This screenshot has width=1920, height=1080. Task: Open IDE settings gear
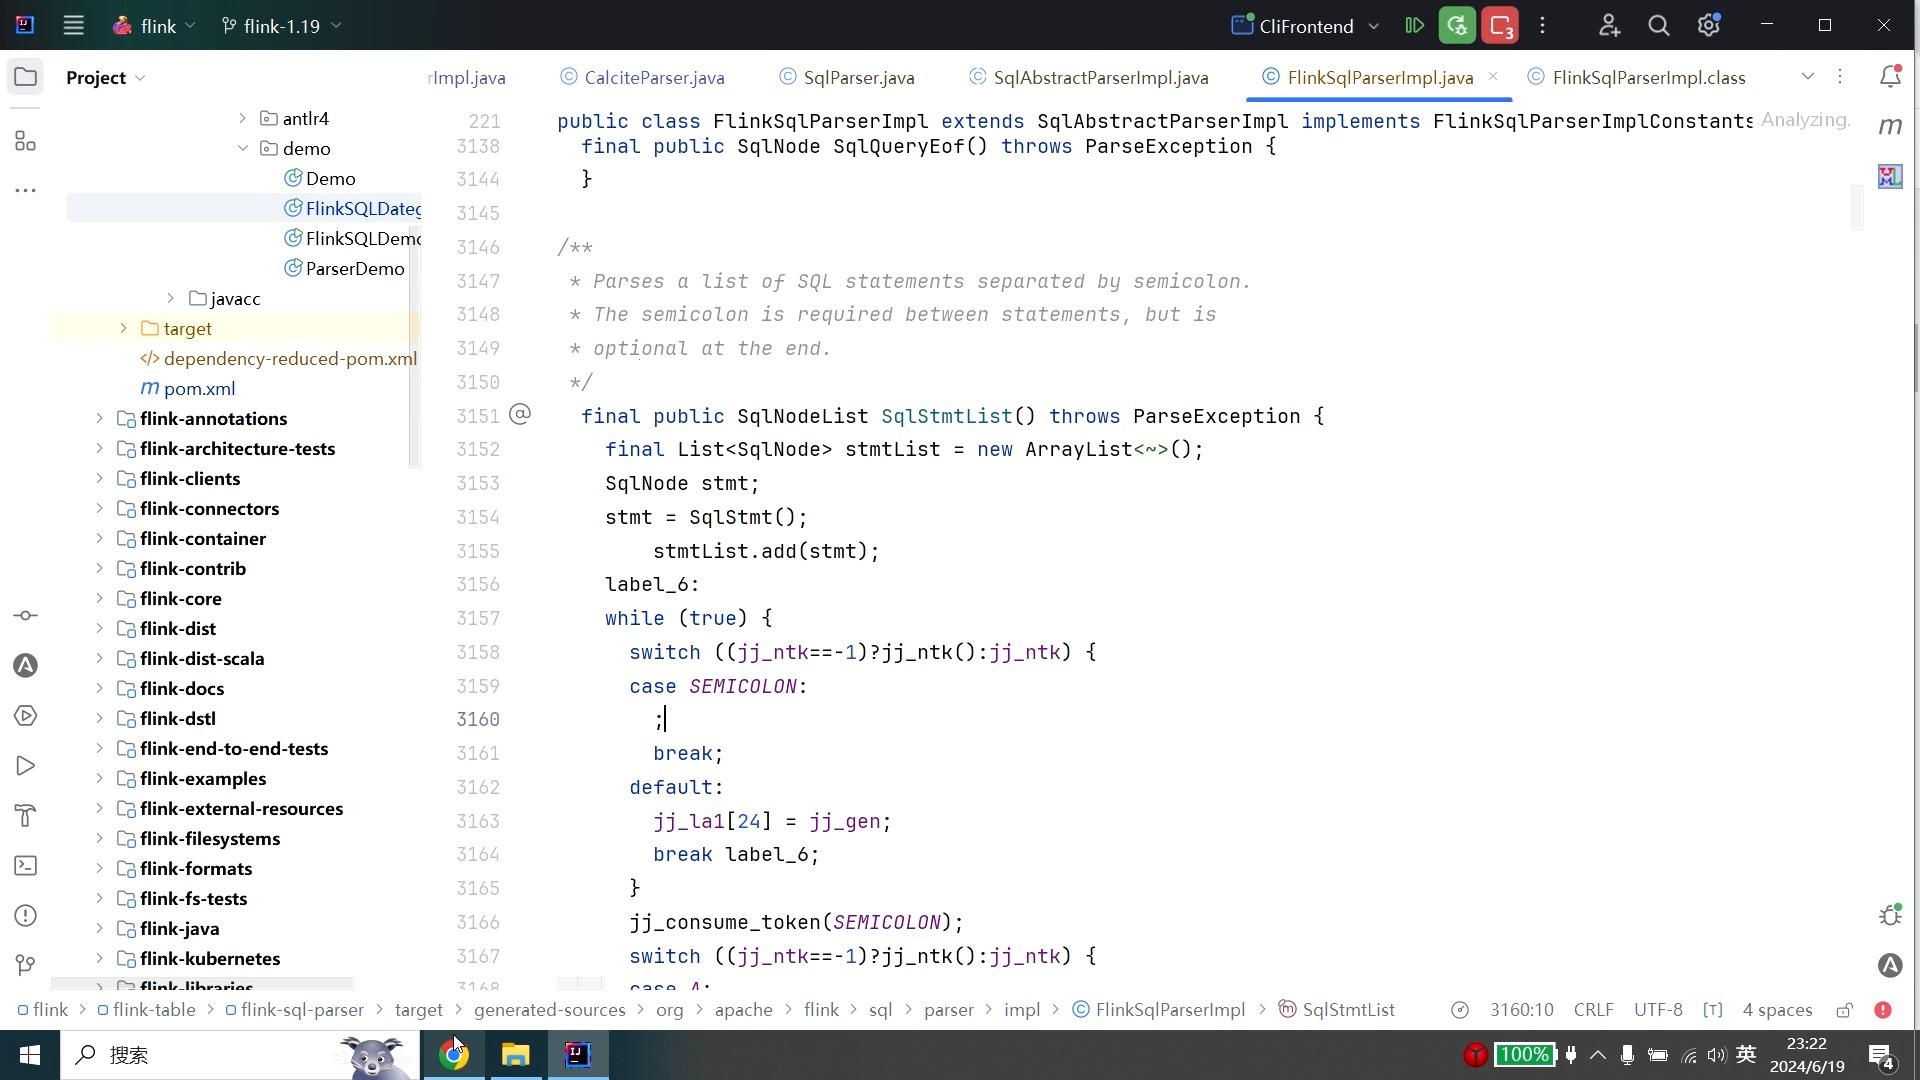pyautogui.click(x=1709, y=26)
